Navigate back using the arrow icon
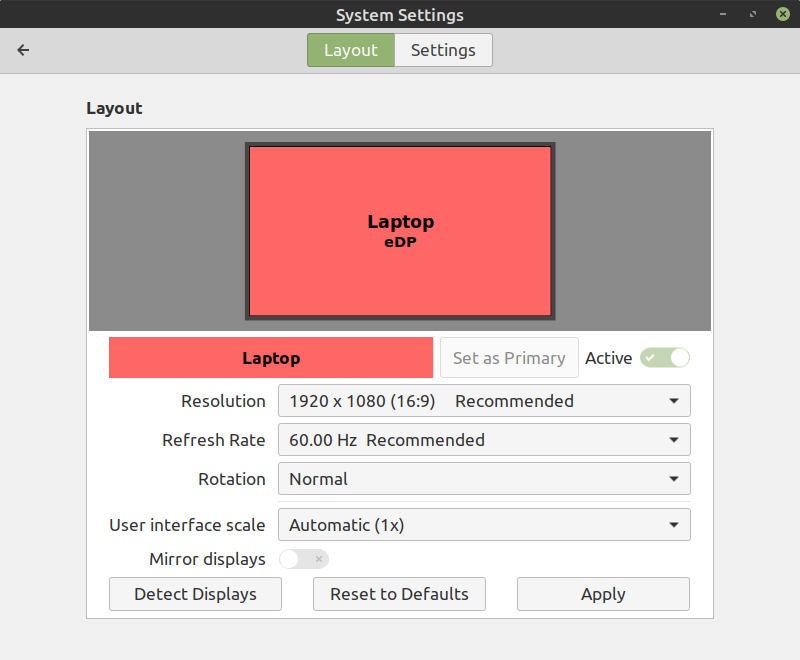The image size is (800, 660). click(x=23, y=49)
